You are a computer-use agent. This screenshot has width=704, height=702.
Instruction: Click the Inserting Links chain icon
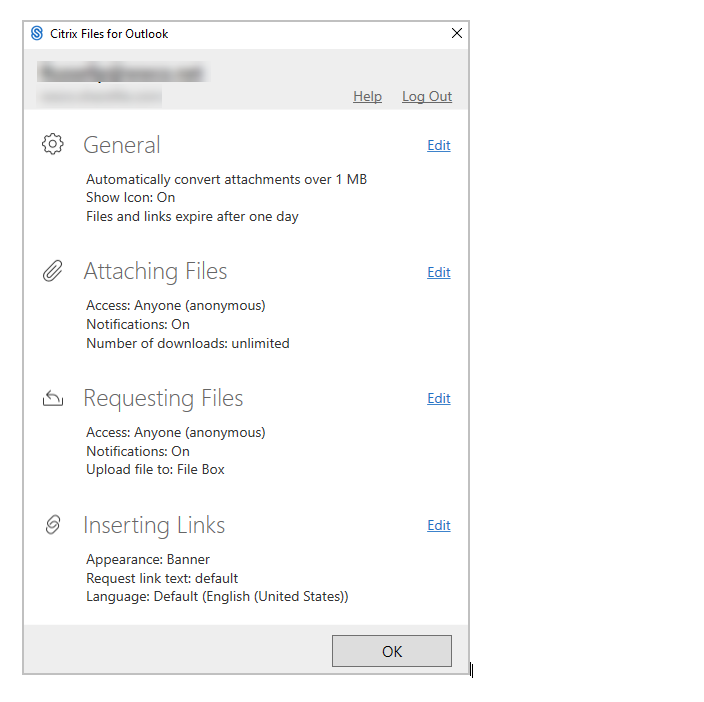(53, 524)
